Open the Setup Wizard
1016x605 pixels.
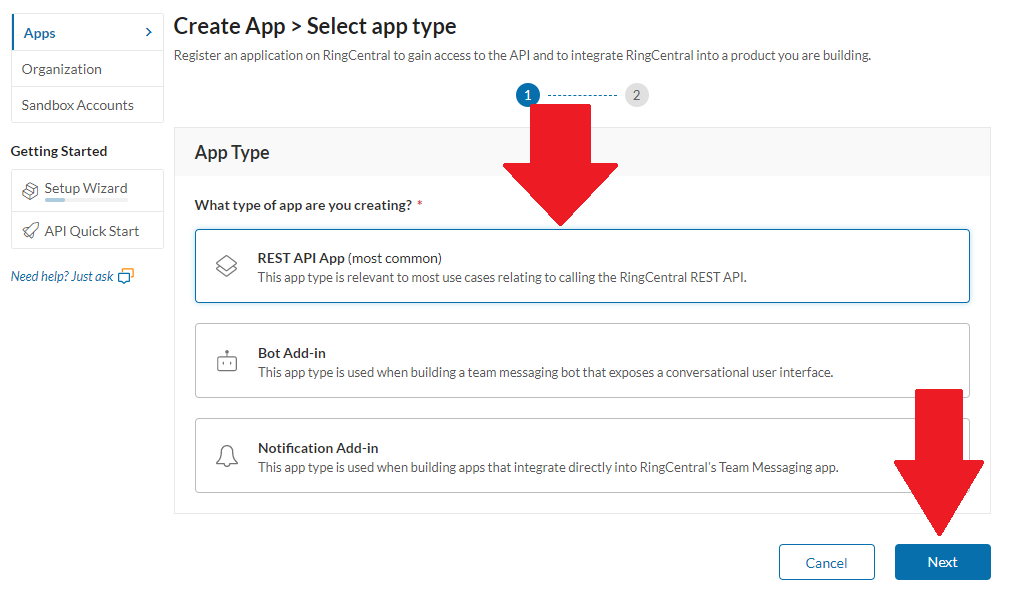(87, 190)
